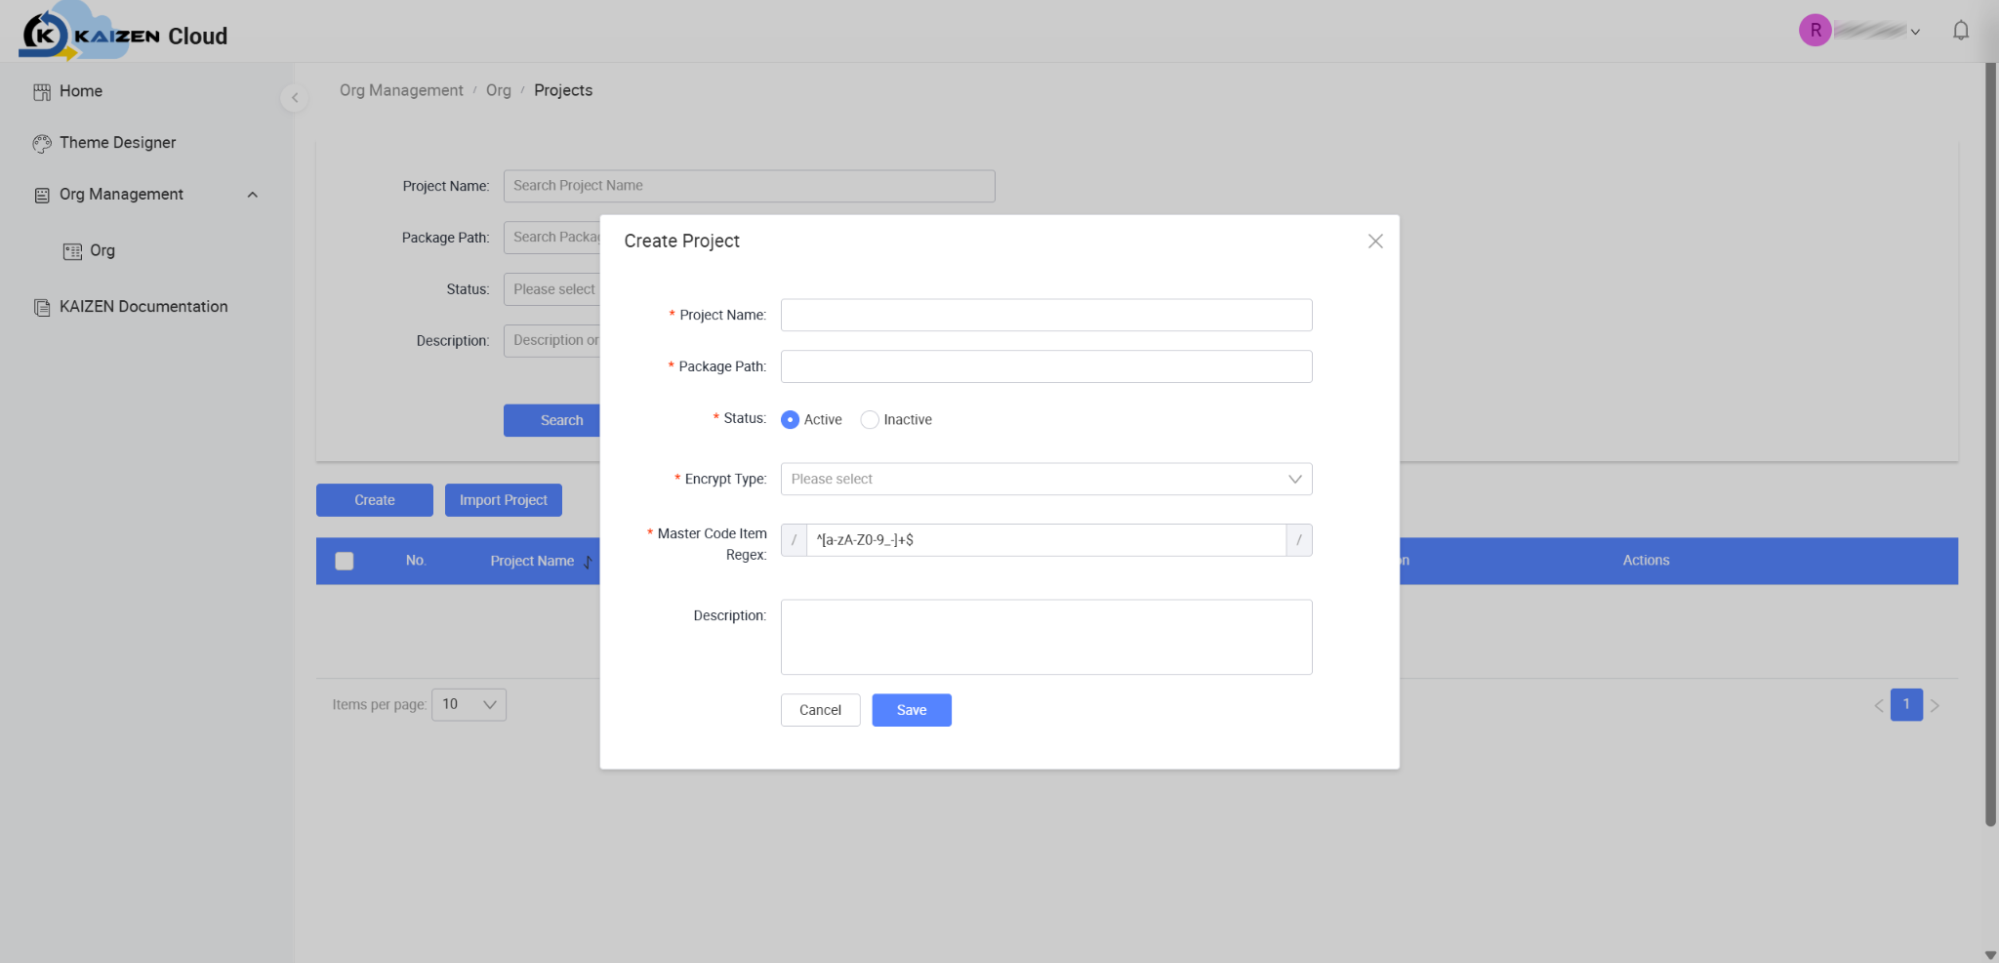Click the notification bell icon

tap(1960, 31)
